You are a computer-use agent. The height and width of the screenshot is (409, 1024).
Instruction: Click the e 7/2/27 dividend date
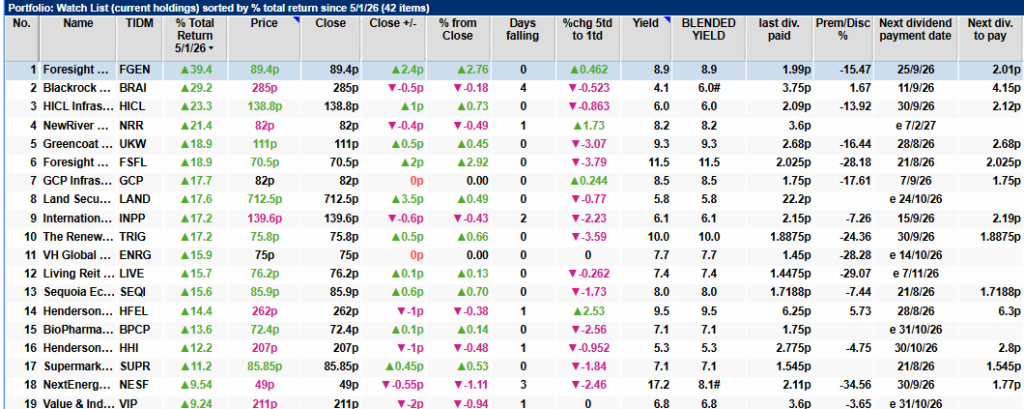coord(916,123)
